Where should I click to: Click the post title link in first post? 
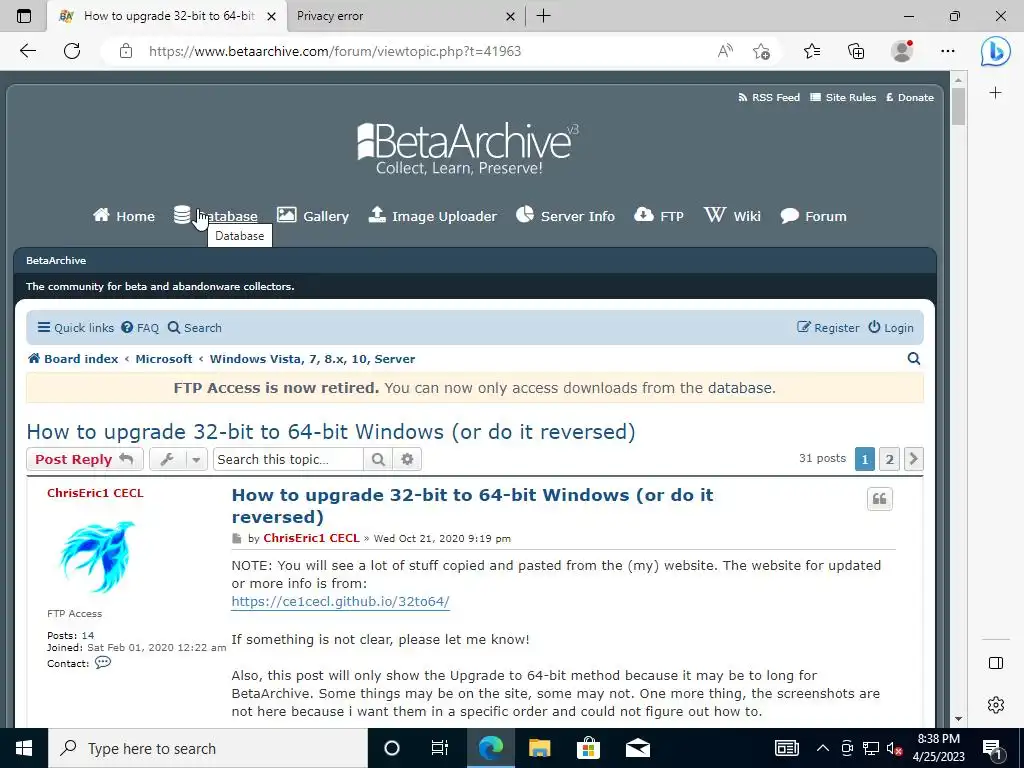click(473, 505)
